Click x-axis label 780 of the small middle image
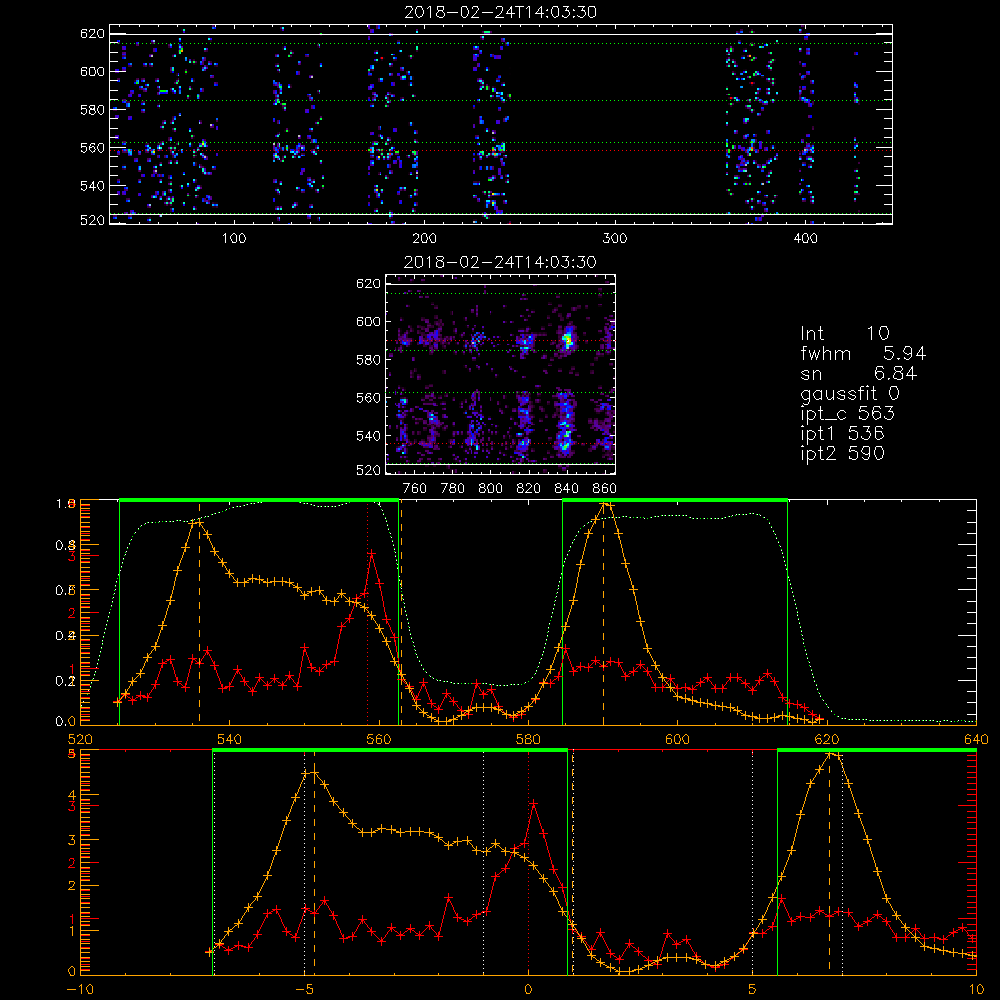The height and width of the screenshot is (1000, 1000). point(453,489)
